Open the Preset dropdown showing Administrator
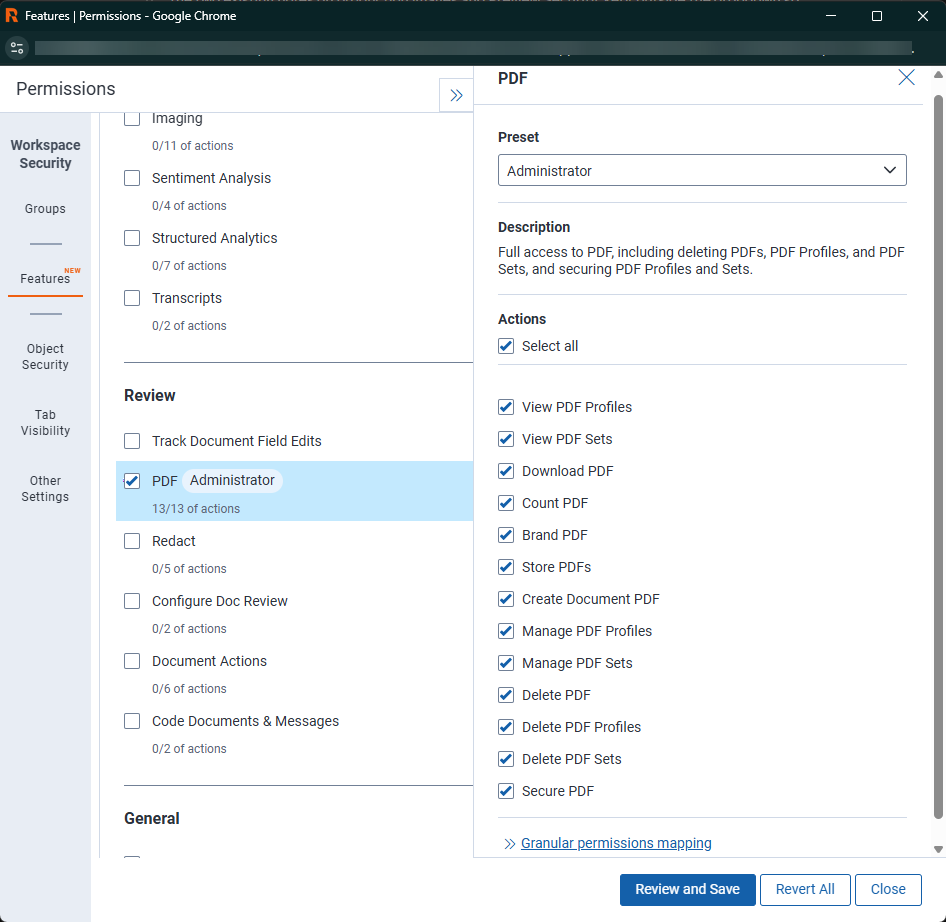This screenshot has height=922, width=946. tap(702, 171)
